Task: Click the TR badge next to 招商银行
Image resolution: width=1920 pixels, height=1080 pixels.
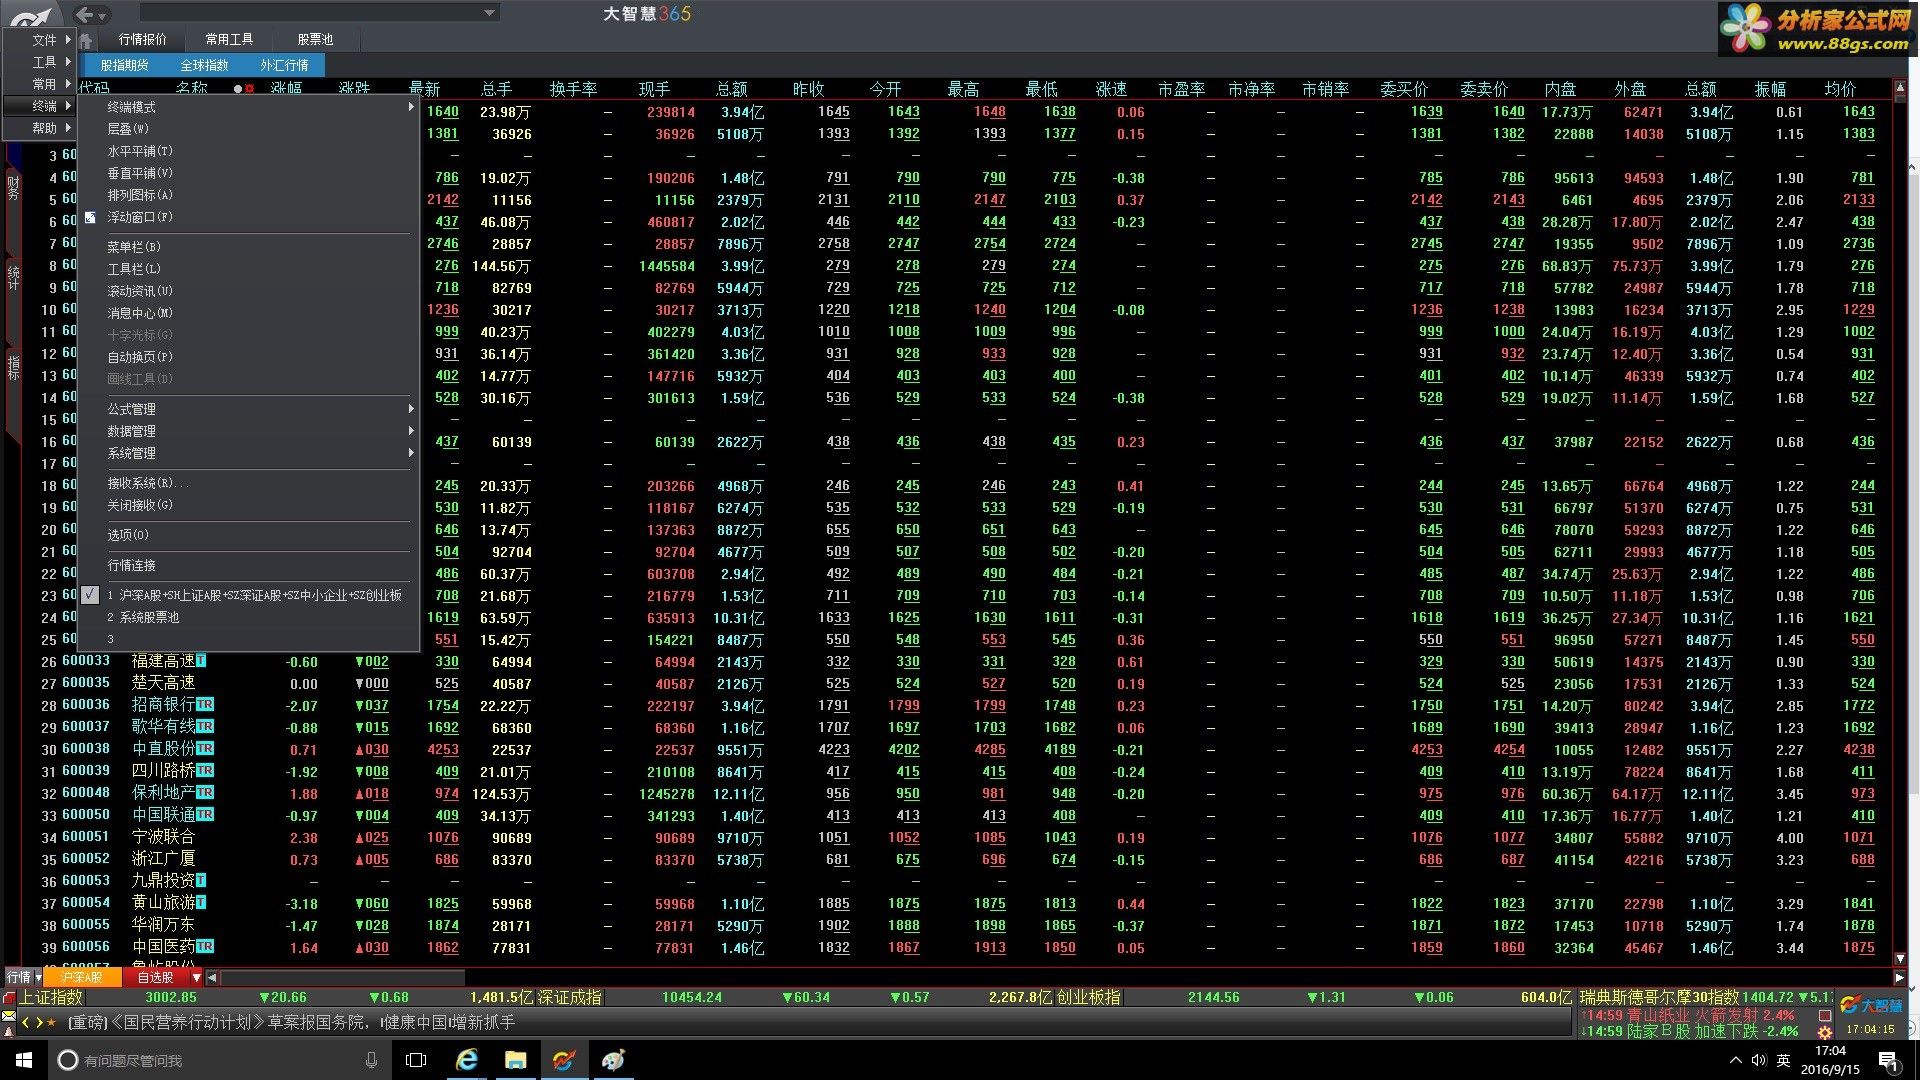Action: 205,705
